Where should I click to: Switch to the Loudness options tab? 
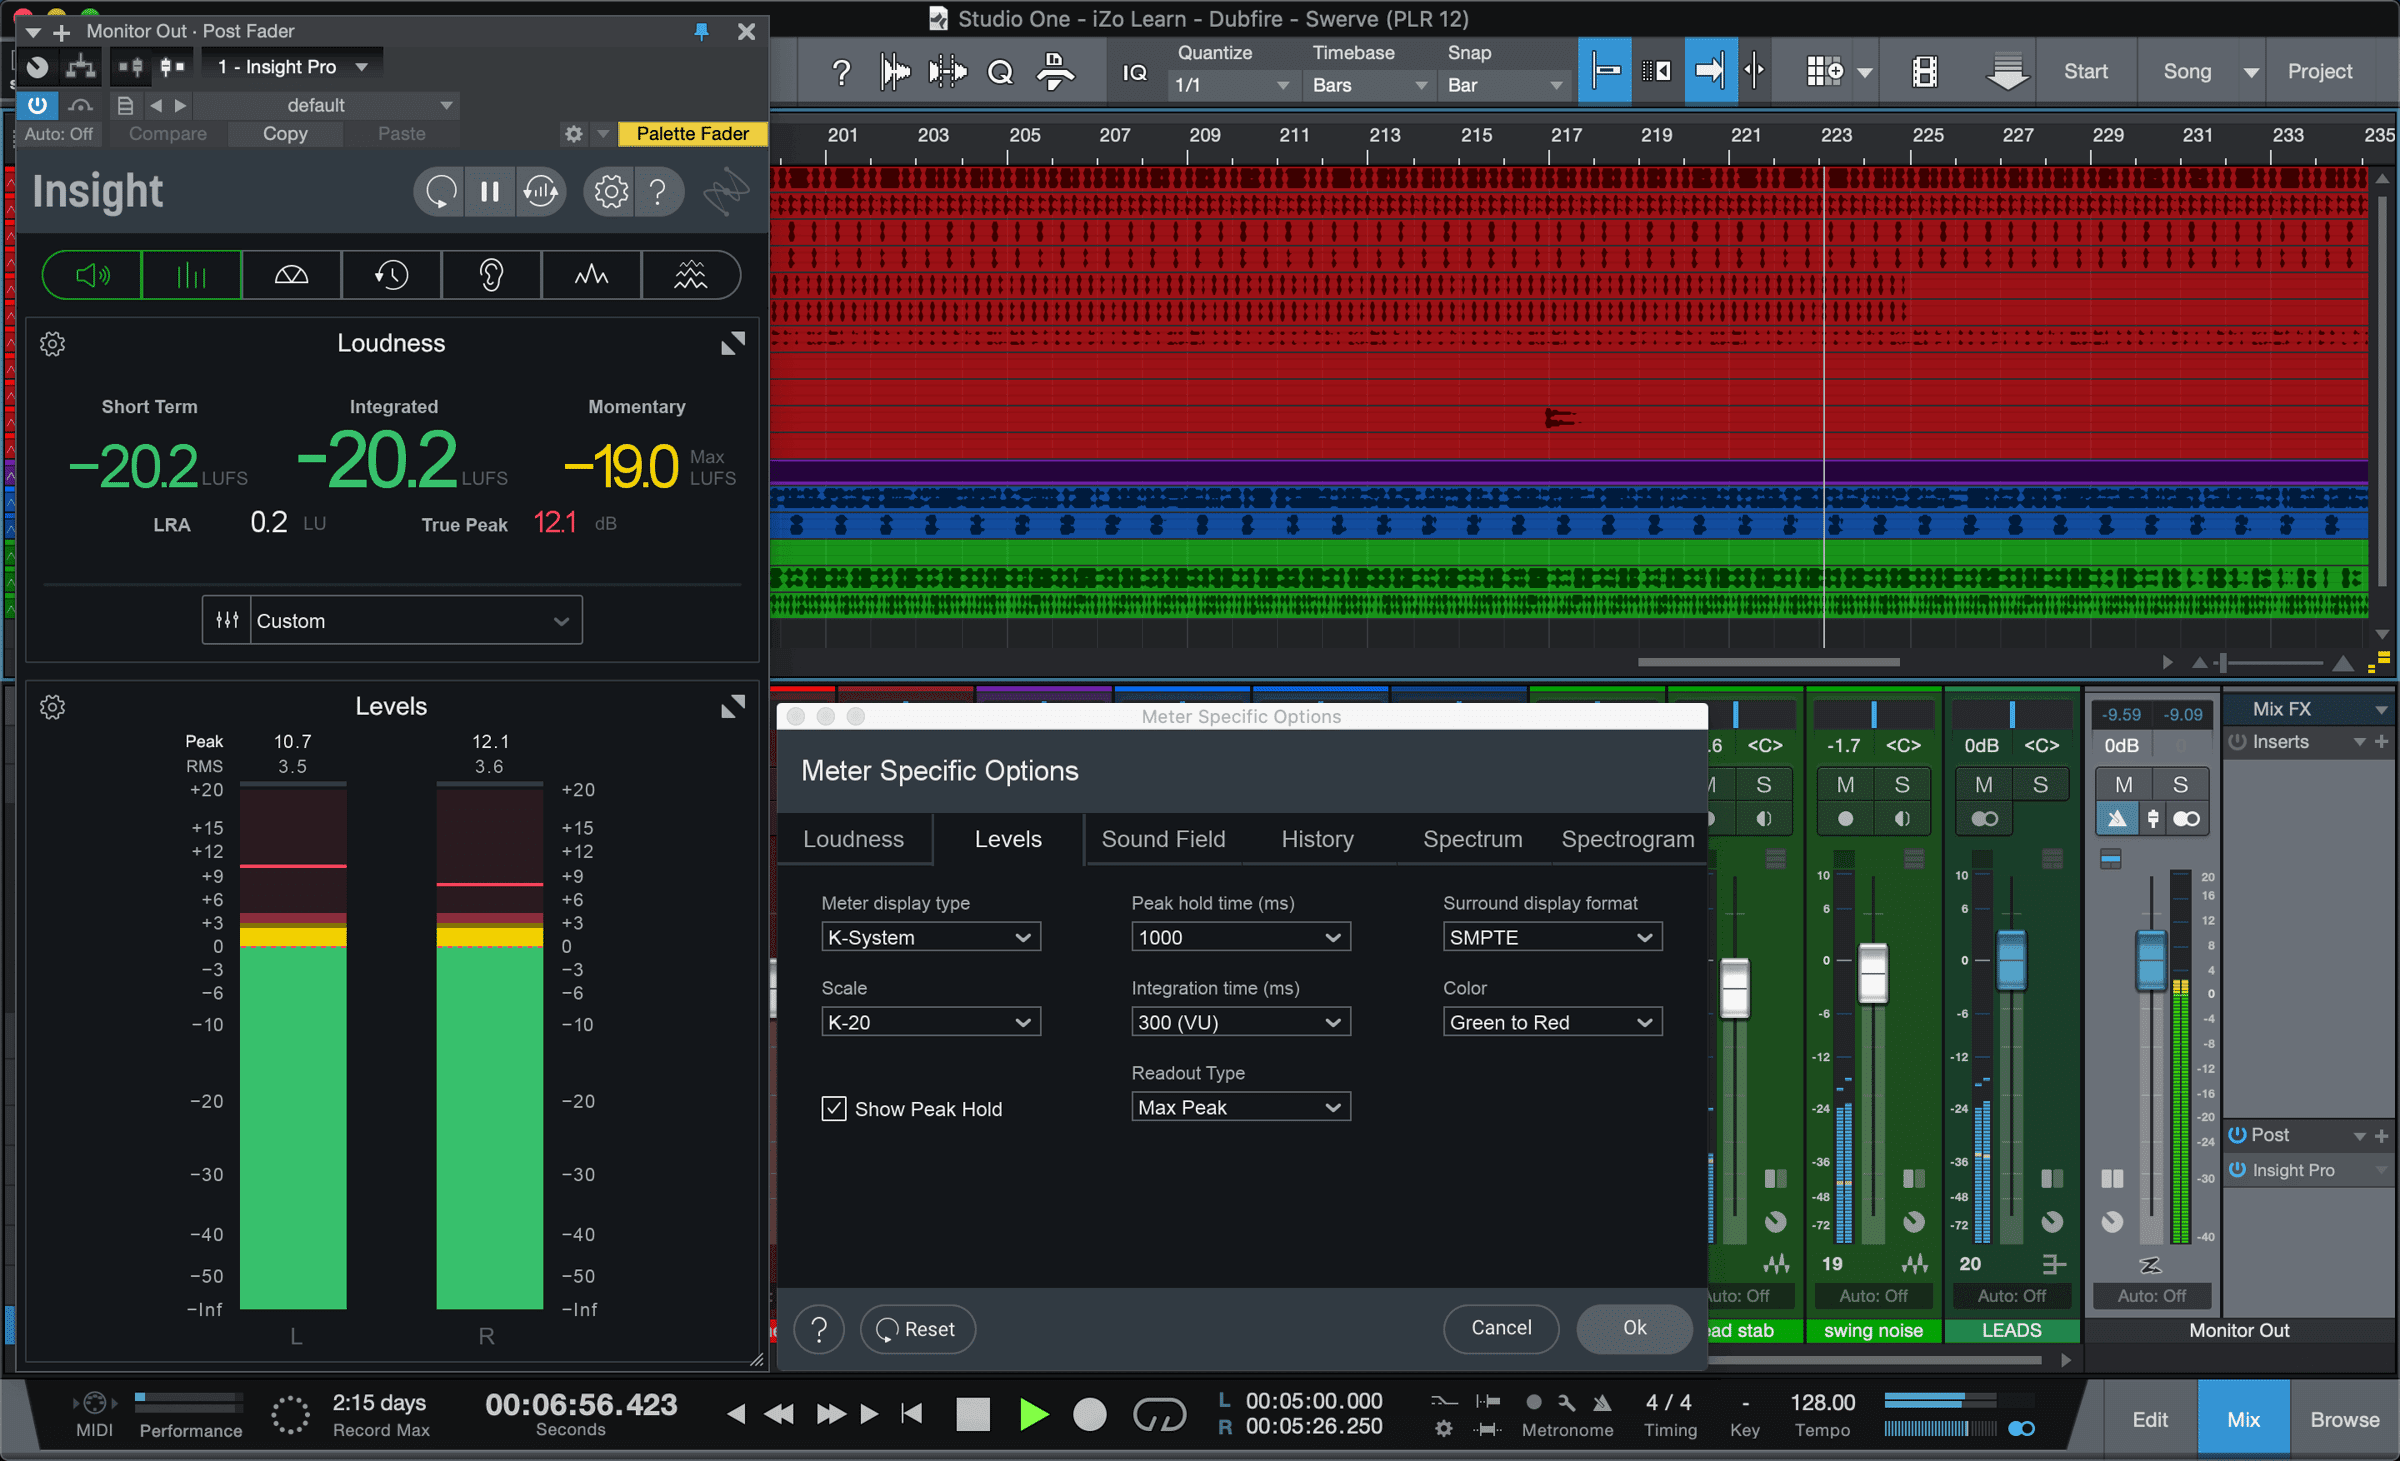(853, 839)
